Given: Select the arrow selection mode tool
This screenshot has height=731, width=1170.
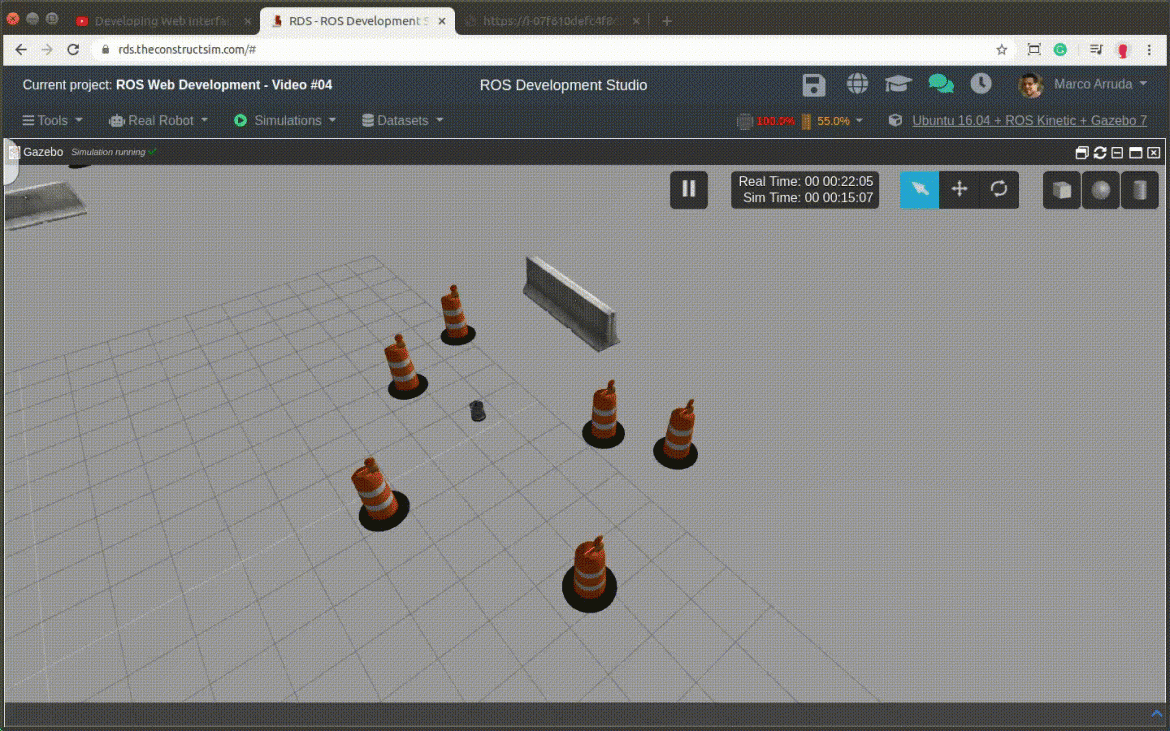Looking at the screenshot, I should pos(919,189).
